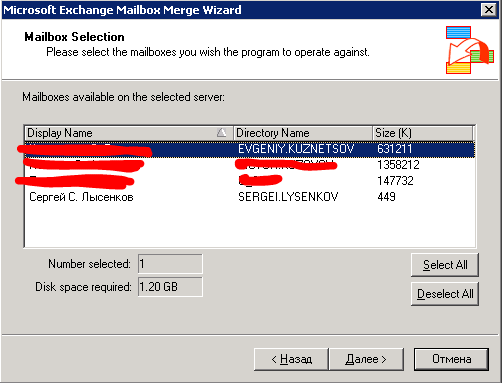Click the mailbox merge wizard logo icon
Screen dimensions: 503x383
(x=469, y=50)
